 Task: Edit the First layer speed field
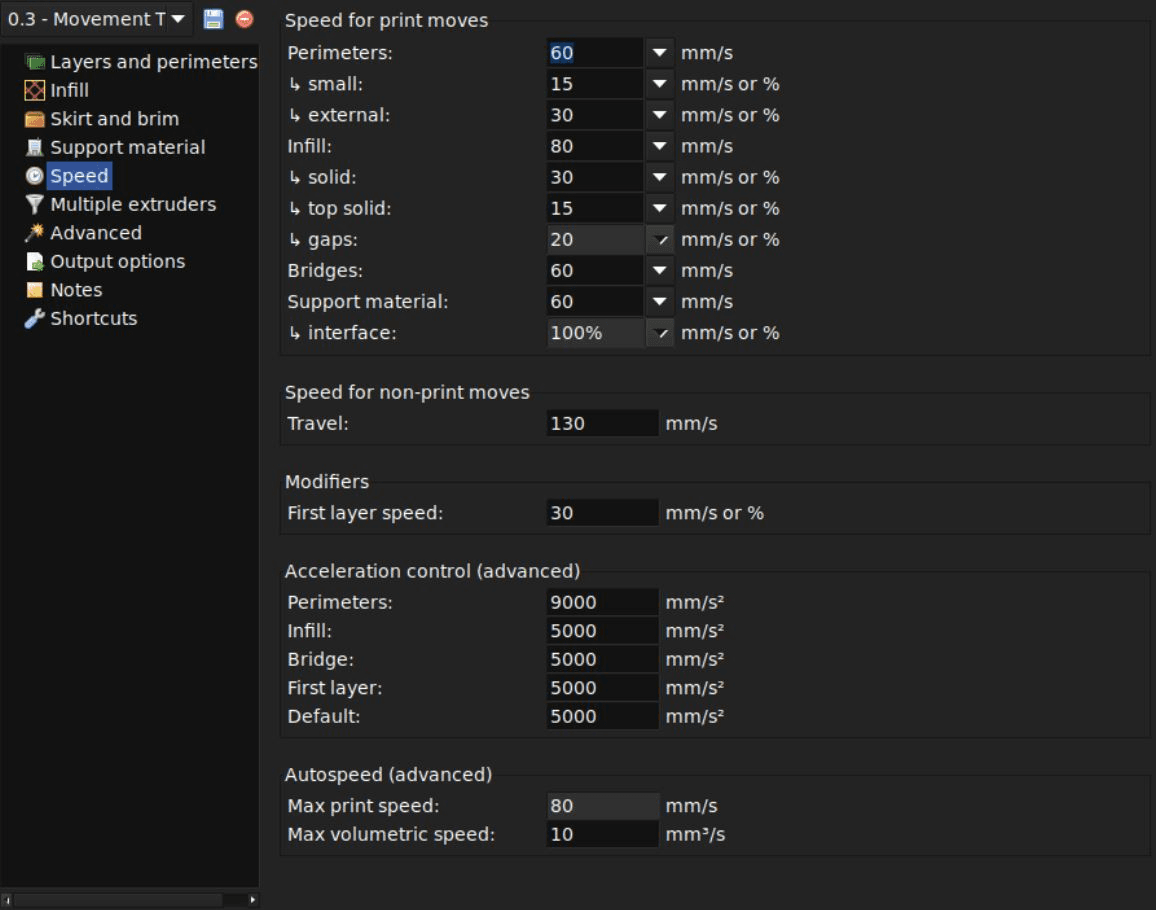(x=602, y=513)
